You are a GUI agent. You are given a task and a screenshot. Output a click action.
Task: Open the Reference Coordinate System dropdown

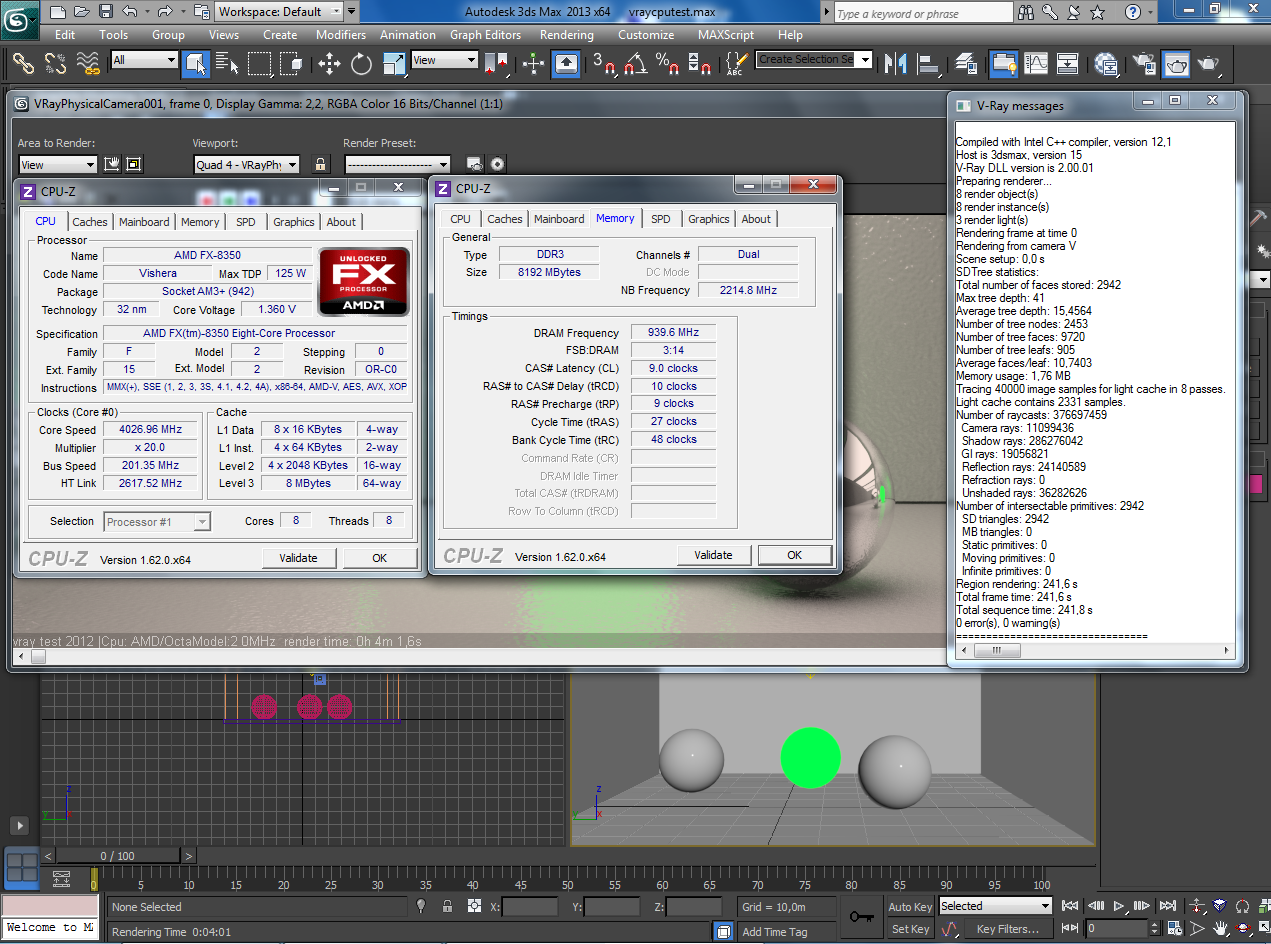(x=444, y=60)
